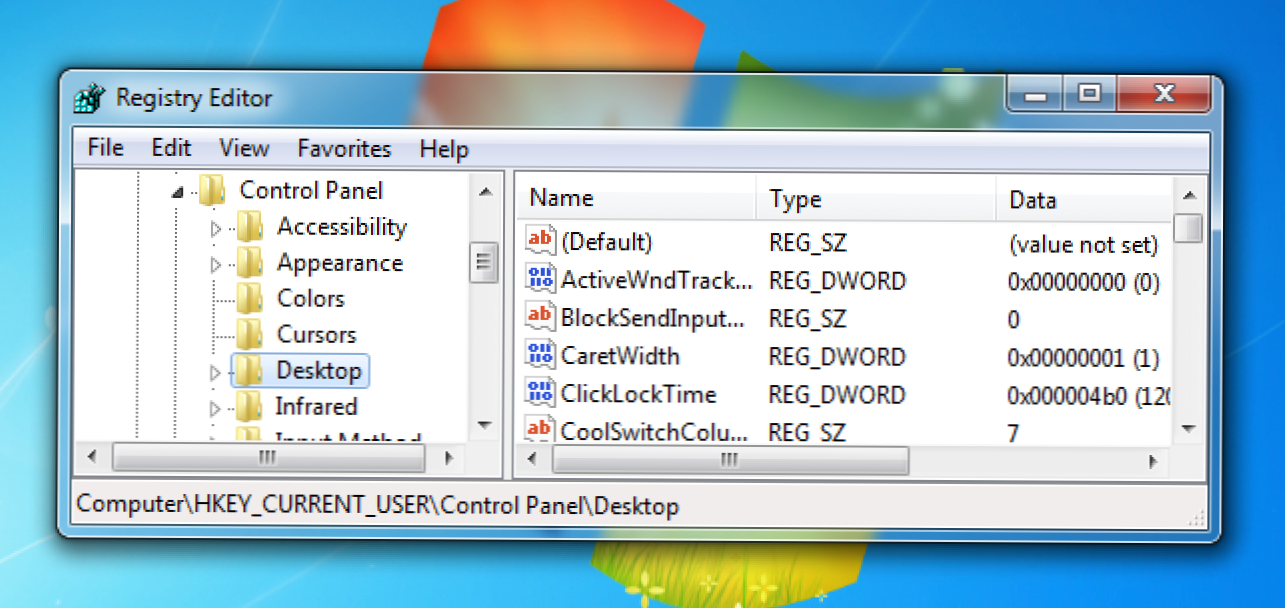Select the ActiveWndTrack DWORD value icon

(540, 281)
